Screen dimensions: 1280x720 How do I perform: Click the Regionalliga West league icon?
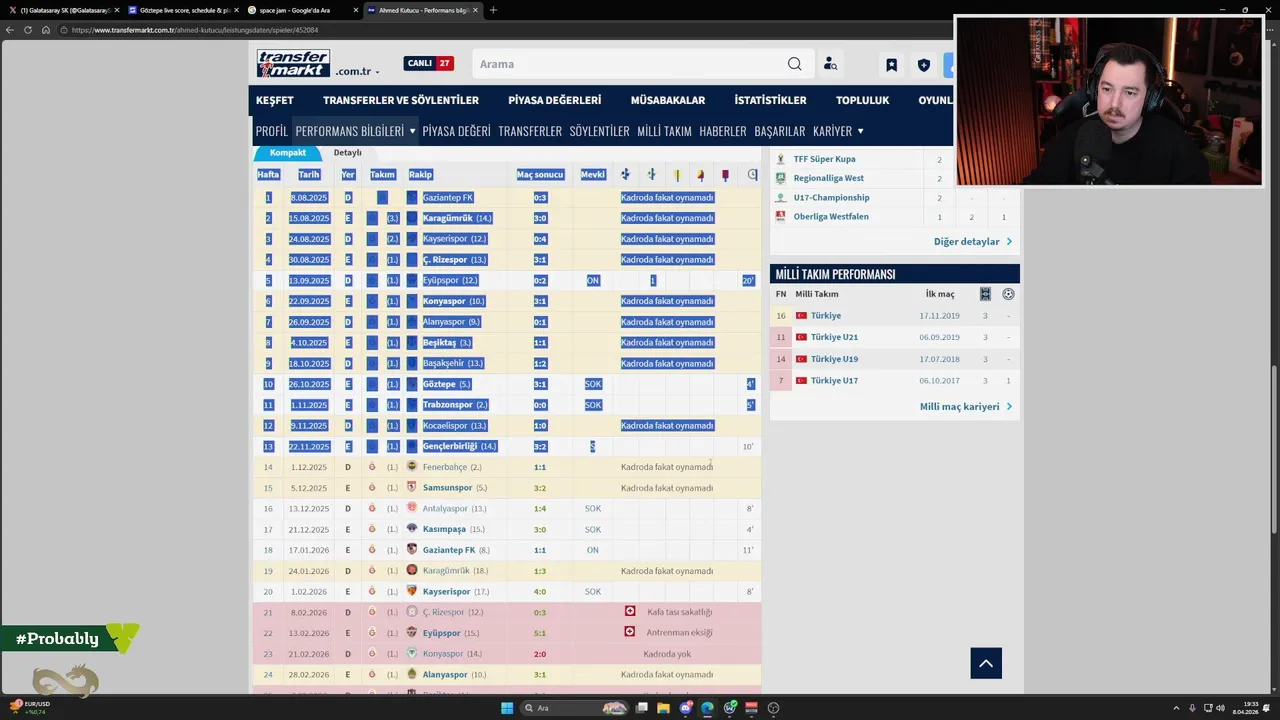click(781, 178)
